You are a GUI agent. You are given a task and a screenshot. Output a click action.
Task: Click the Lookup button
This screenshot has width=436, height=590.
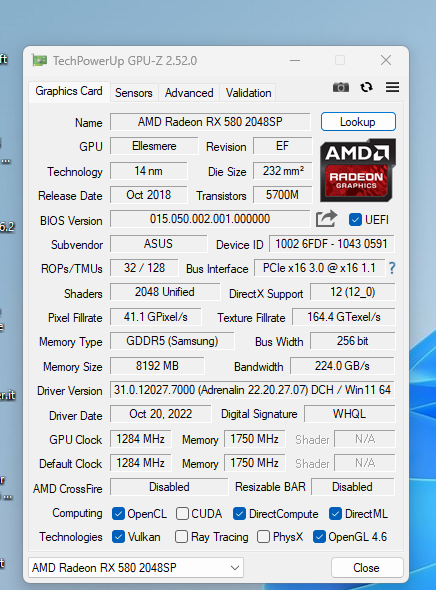coord(358,122)
